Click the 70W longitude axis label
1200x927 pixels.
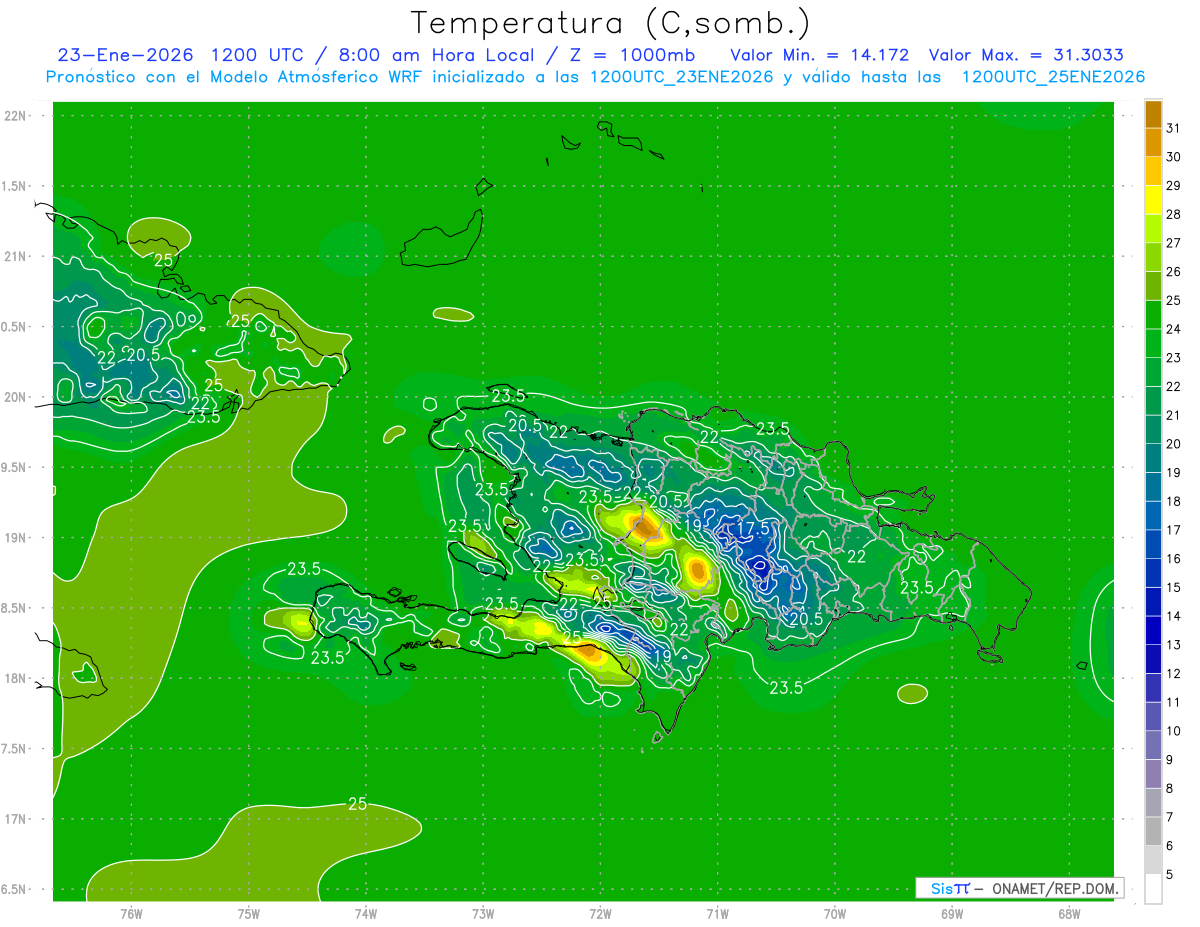pos(835,913)
